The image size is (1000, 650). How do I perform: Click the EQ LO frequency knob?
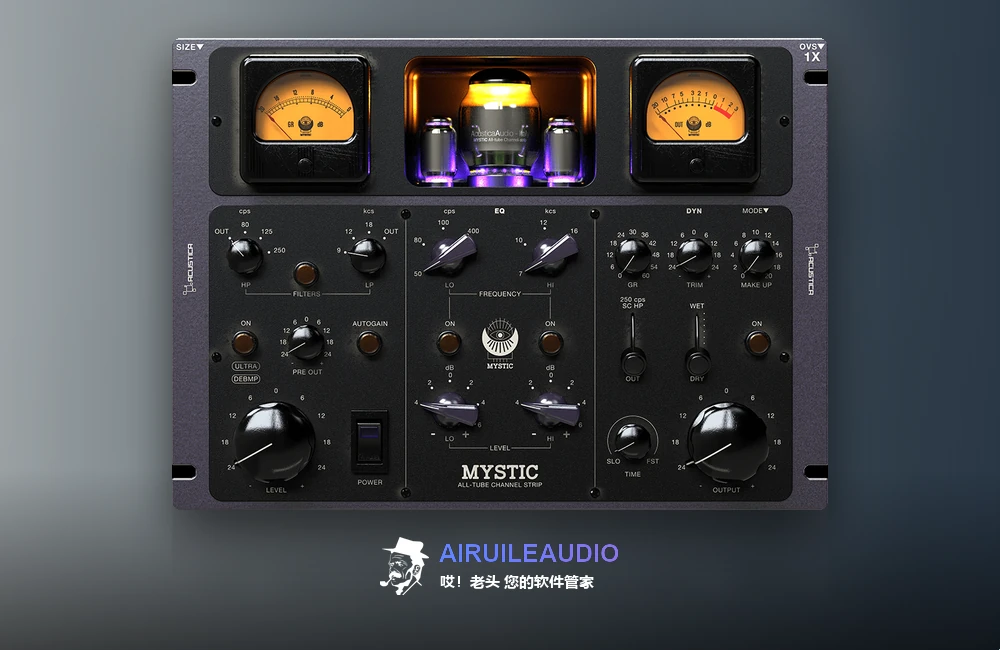coord(450,255)
